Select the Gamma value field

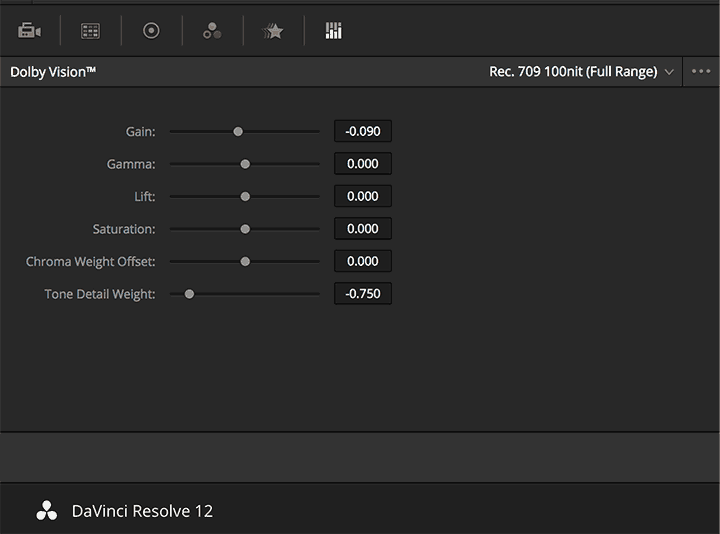click(x=363, y=164)
